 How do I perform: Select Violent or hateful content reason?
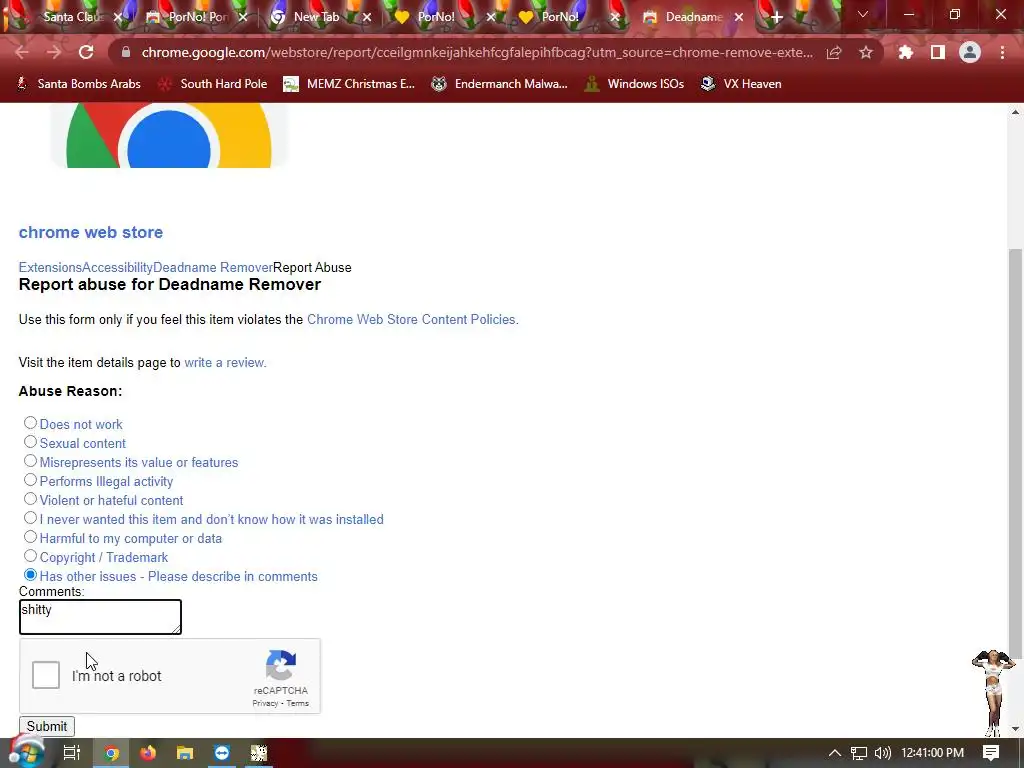coord(30,499)
